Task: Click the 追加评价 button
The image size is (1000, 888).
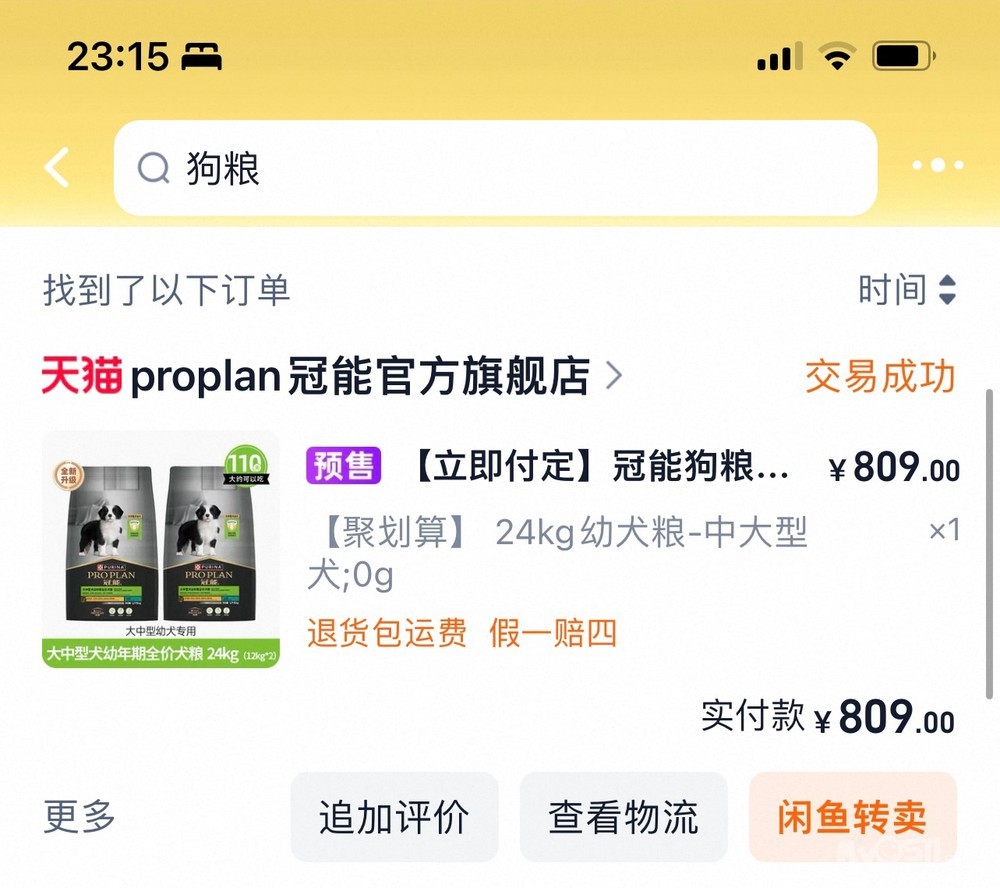Action: 394,817
